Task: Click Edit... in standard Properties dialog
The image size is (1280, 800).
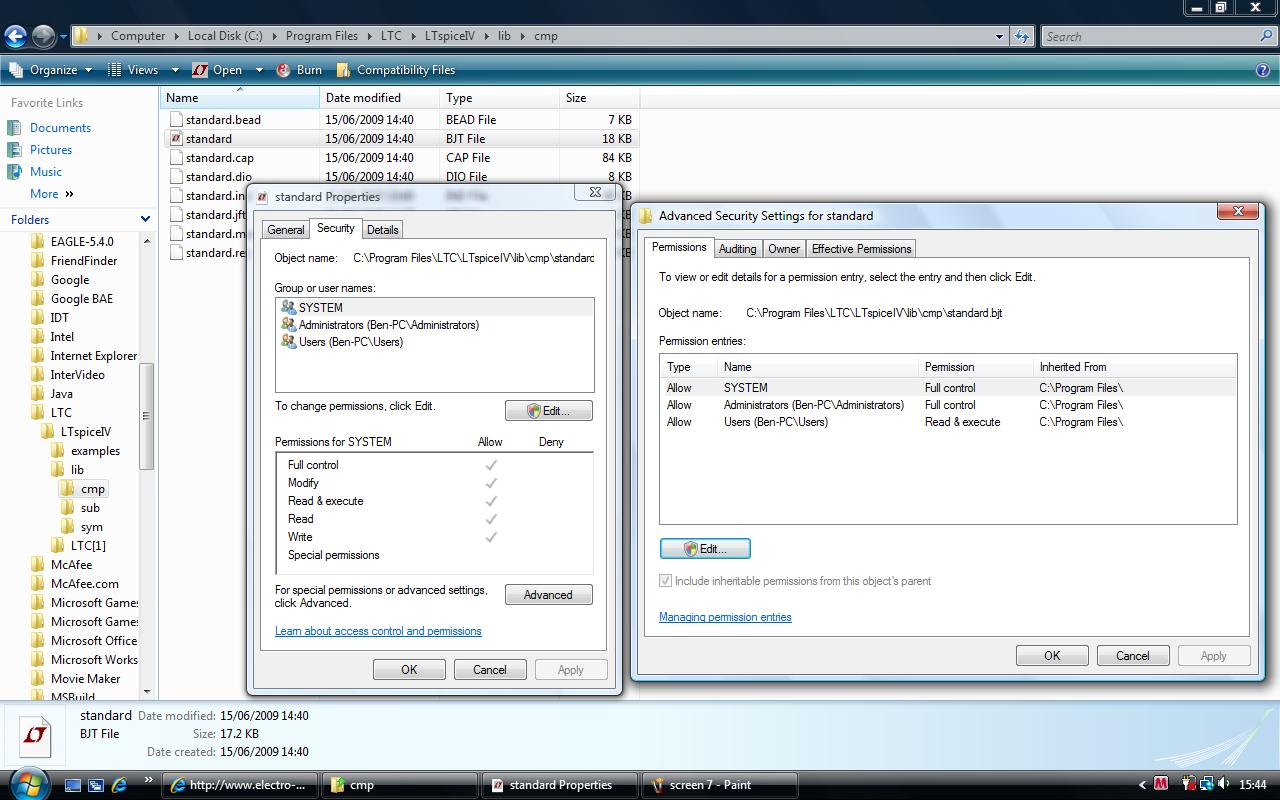Action: (549, 411)
